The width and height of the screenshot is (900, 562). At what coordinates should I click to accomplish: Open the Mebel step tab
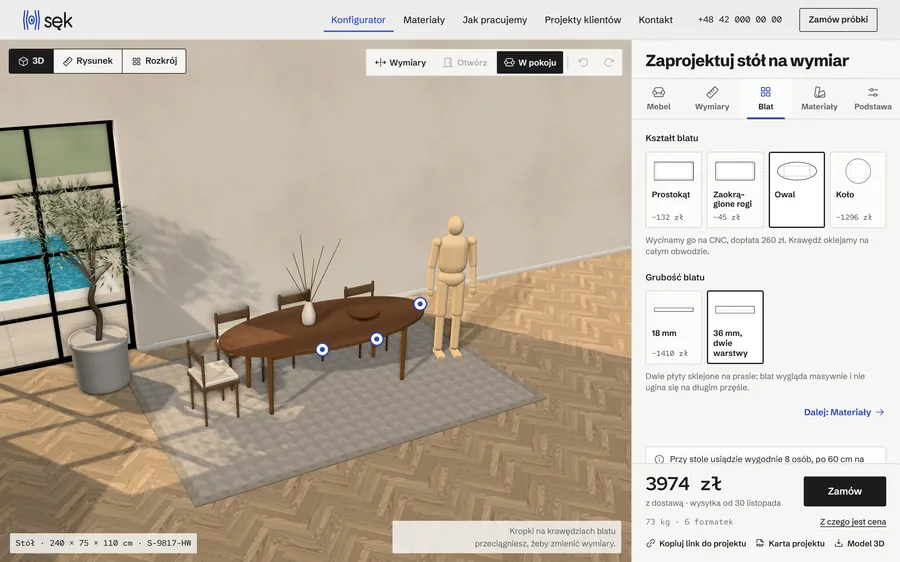pyautogui.click(x=658, y=99)
